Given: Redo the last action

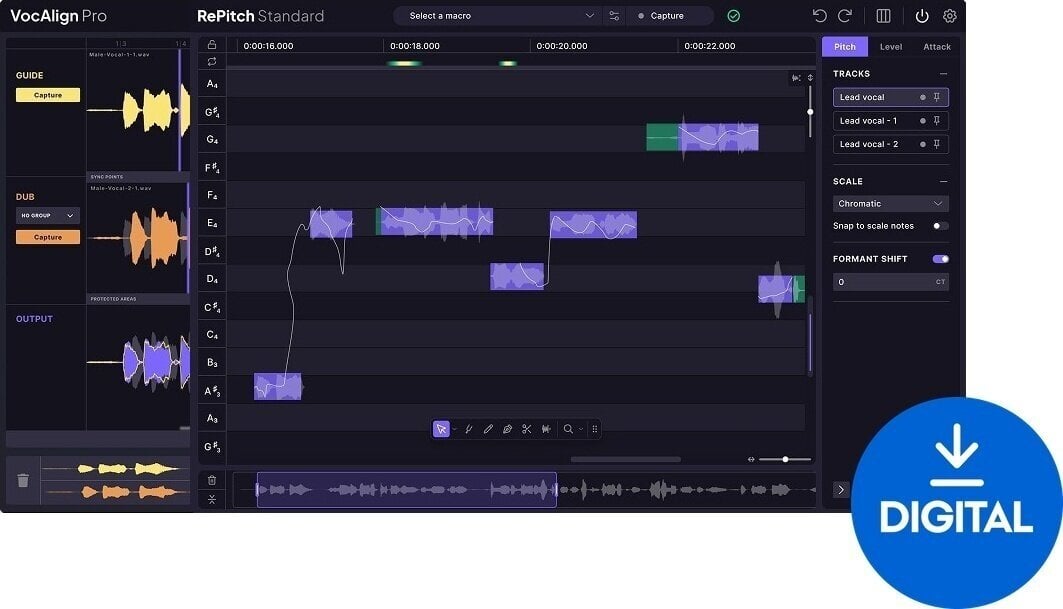Looking at the screenshot, I should (x=845, y=16).
